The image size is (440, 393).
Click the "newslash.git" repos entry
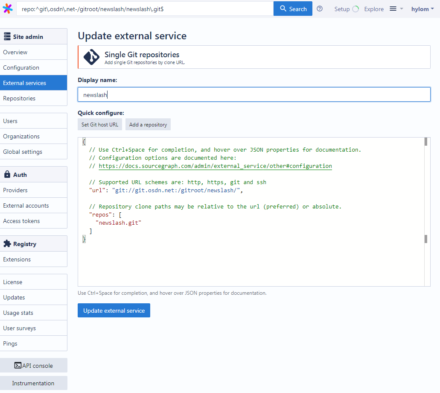coord(118,223)
